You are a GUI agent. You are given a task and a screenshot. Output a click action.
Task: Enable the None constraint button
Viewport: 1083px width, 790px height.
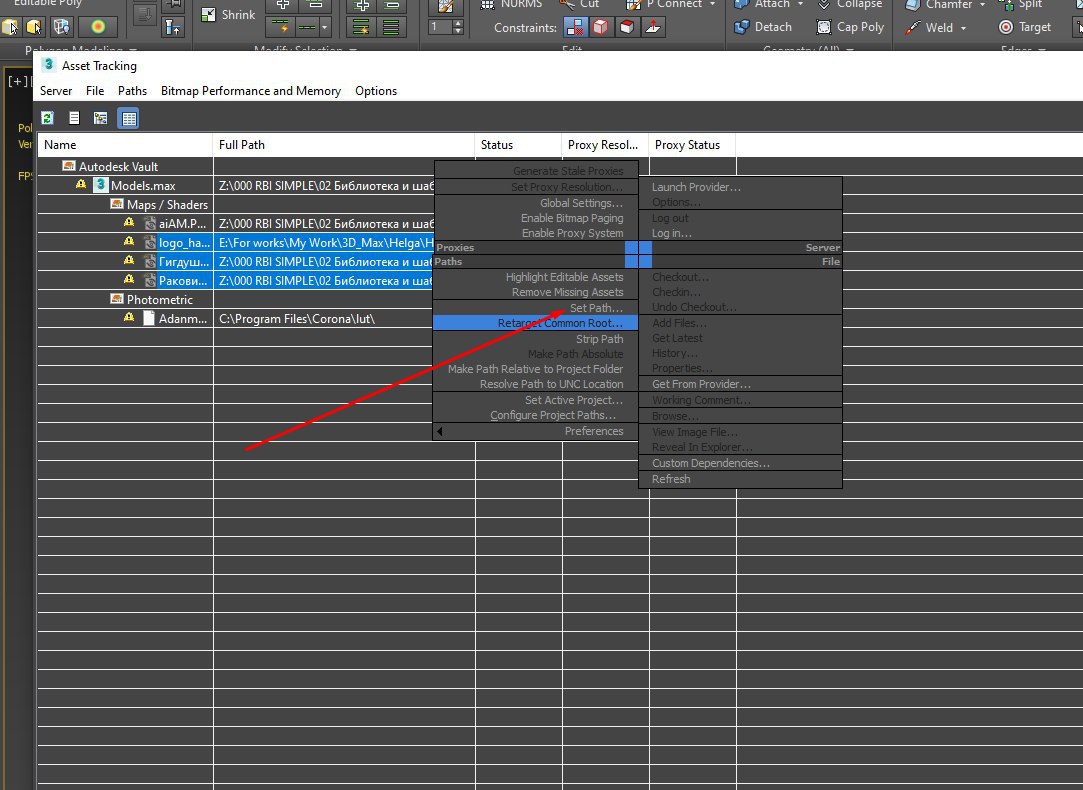(574, 28)
